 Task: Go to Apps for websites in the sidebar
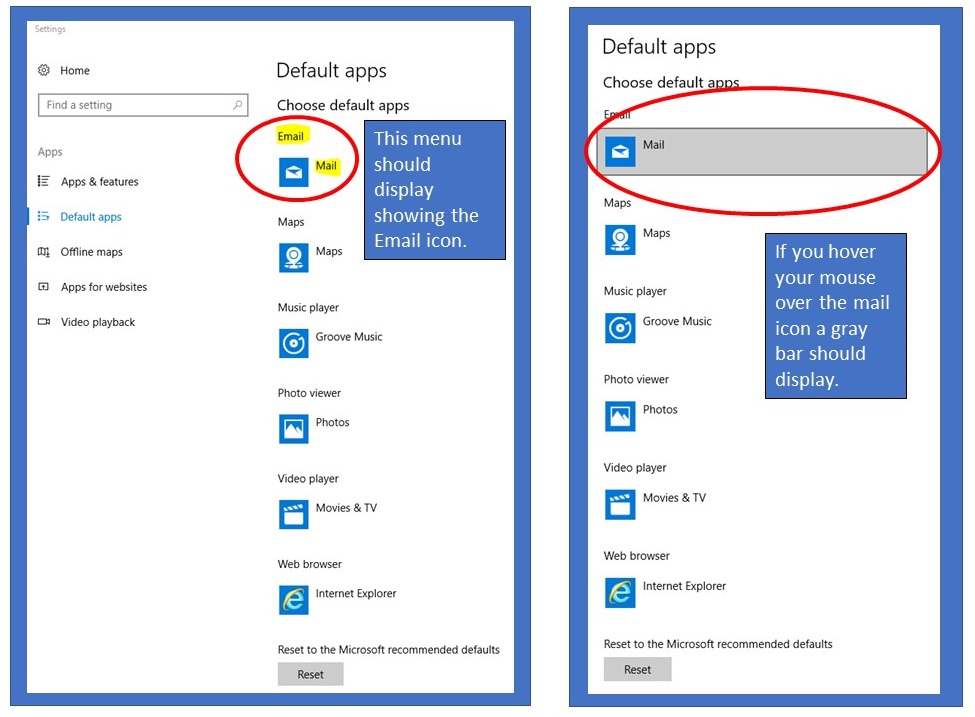pos(103,287)
